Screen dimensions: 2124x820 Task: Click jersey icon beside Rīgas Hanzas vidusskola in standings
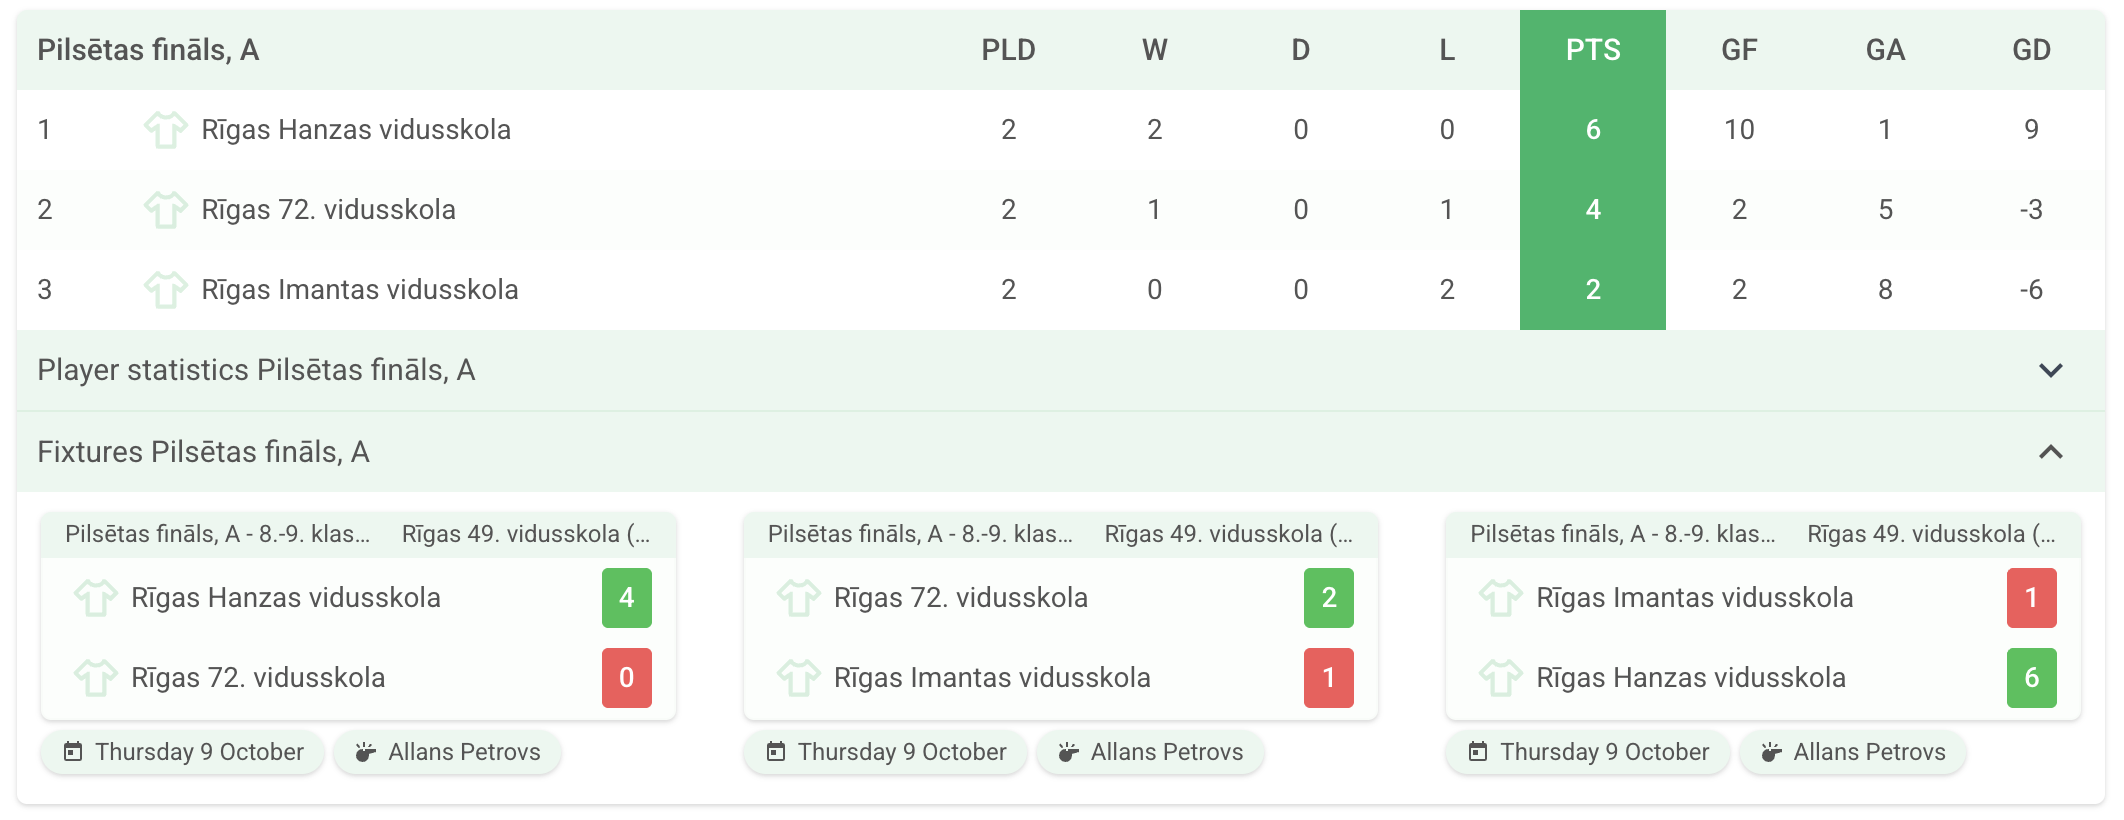[165, 130]
